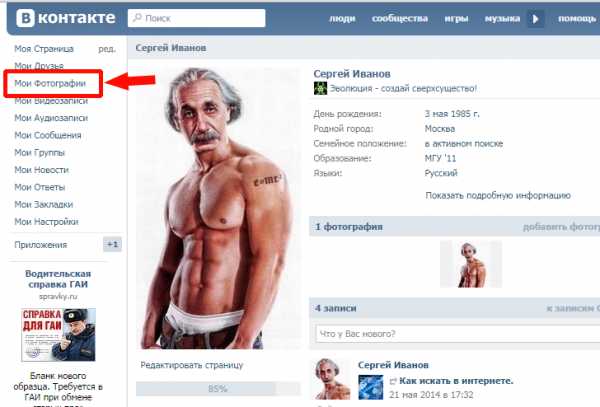Click the Как искать в интернете link
The width and height of the screenshot is (600, 407).
click(x=456, y=381)
